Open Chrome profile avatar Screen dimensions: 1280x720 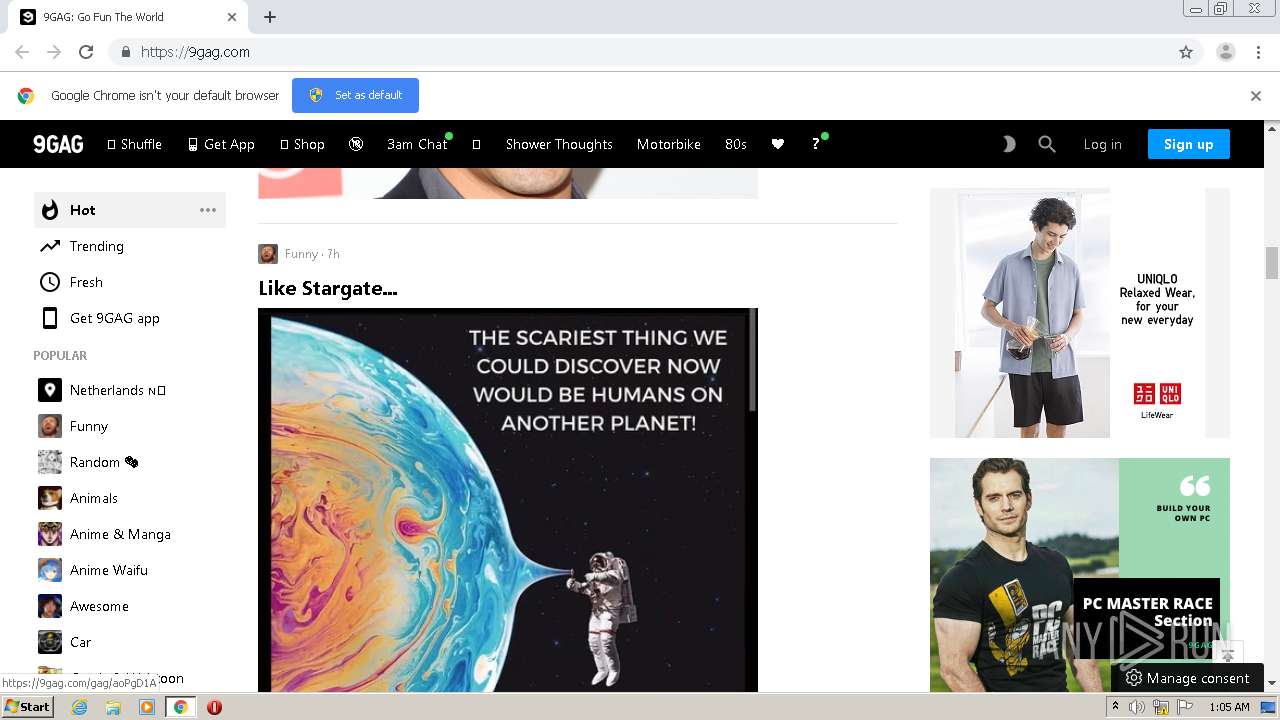(1226, 52)
